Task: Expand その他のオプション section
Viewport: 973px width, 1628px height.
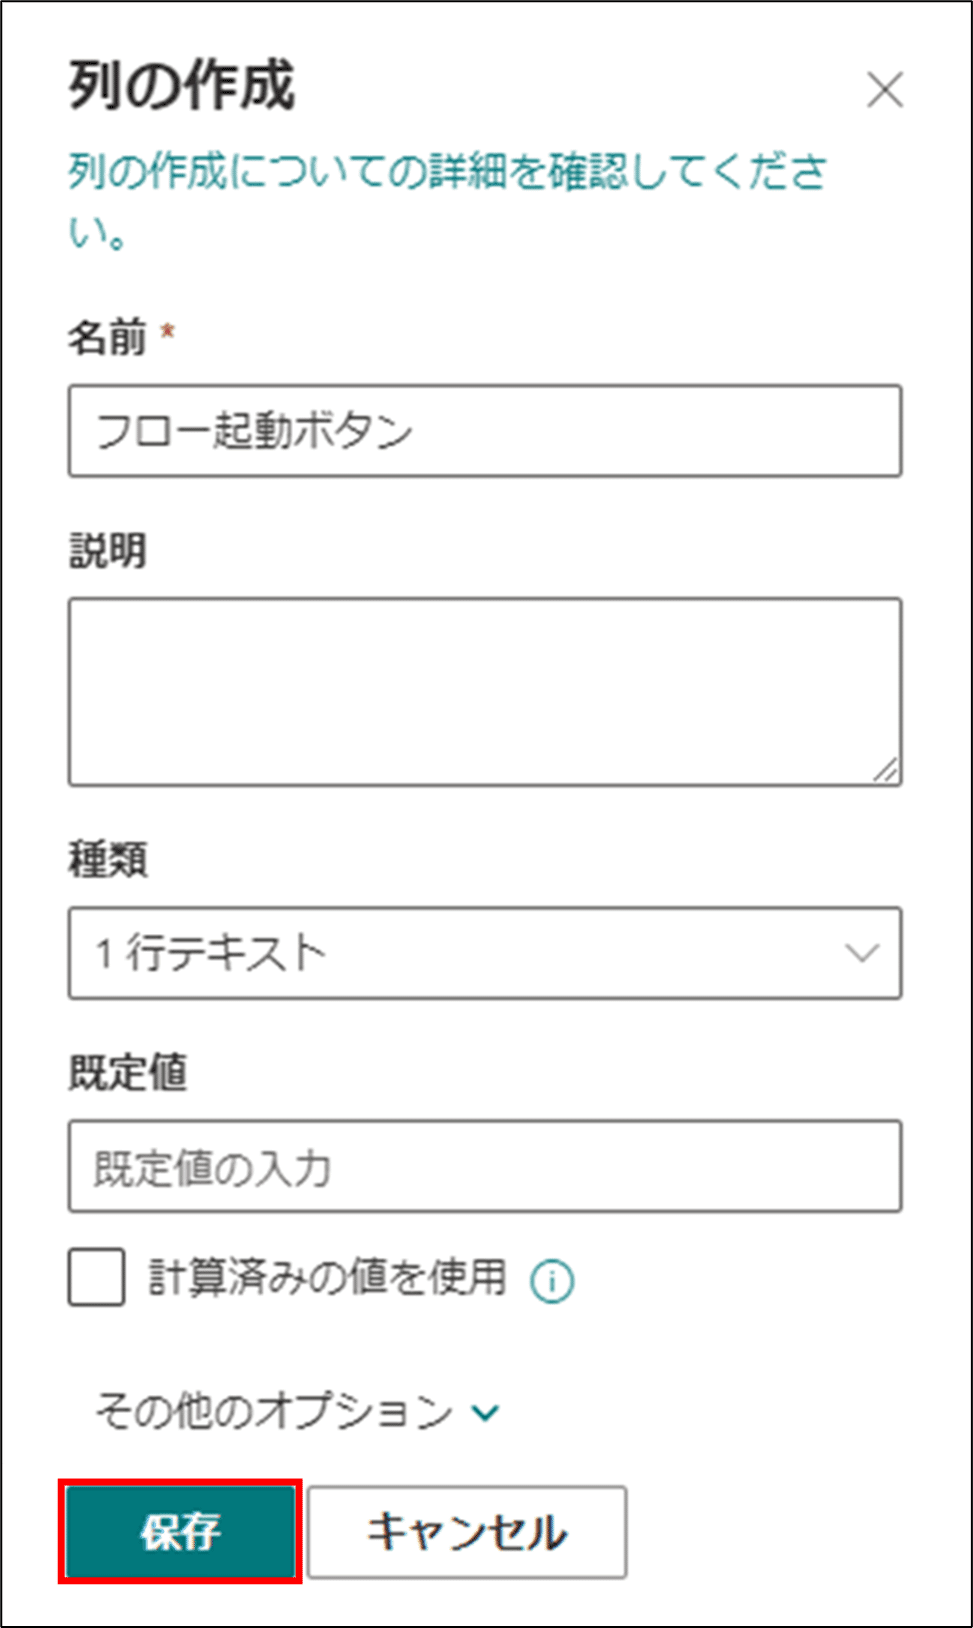Action: (x=297, y=1412)
